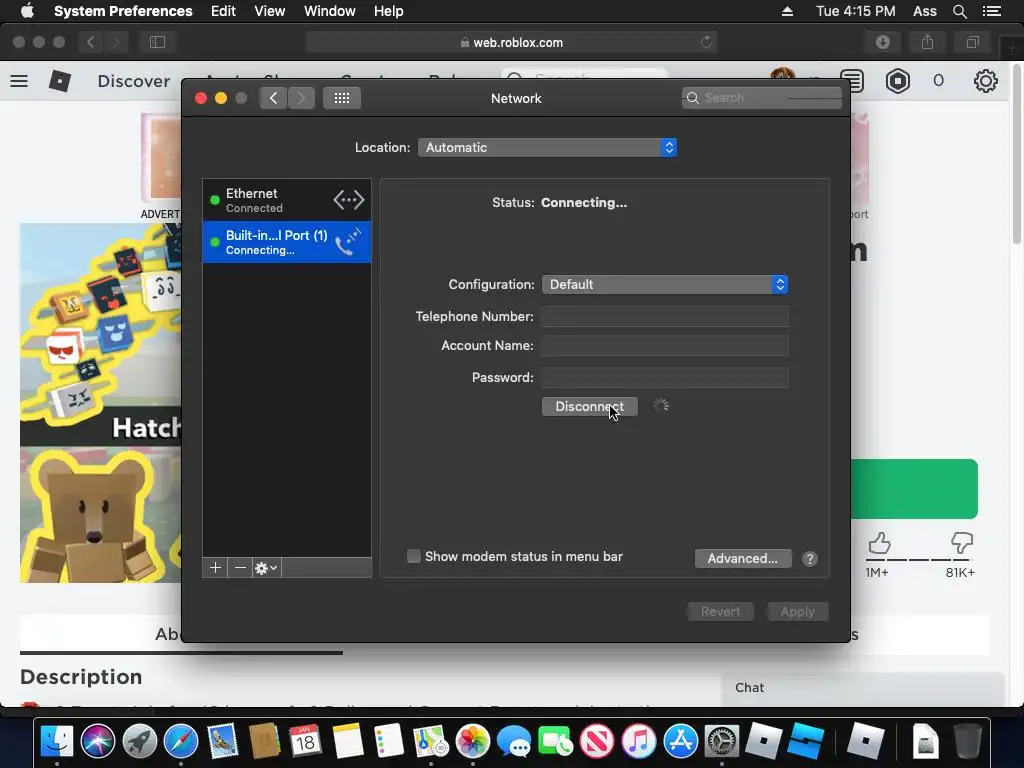Go back in System Preferences history
Image resolution: width=1024 pixels, height=768 pixels.
[x=274, y=98]
